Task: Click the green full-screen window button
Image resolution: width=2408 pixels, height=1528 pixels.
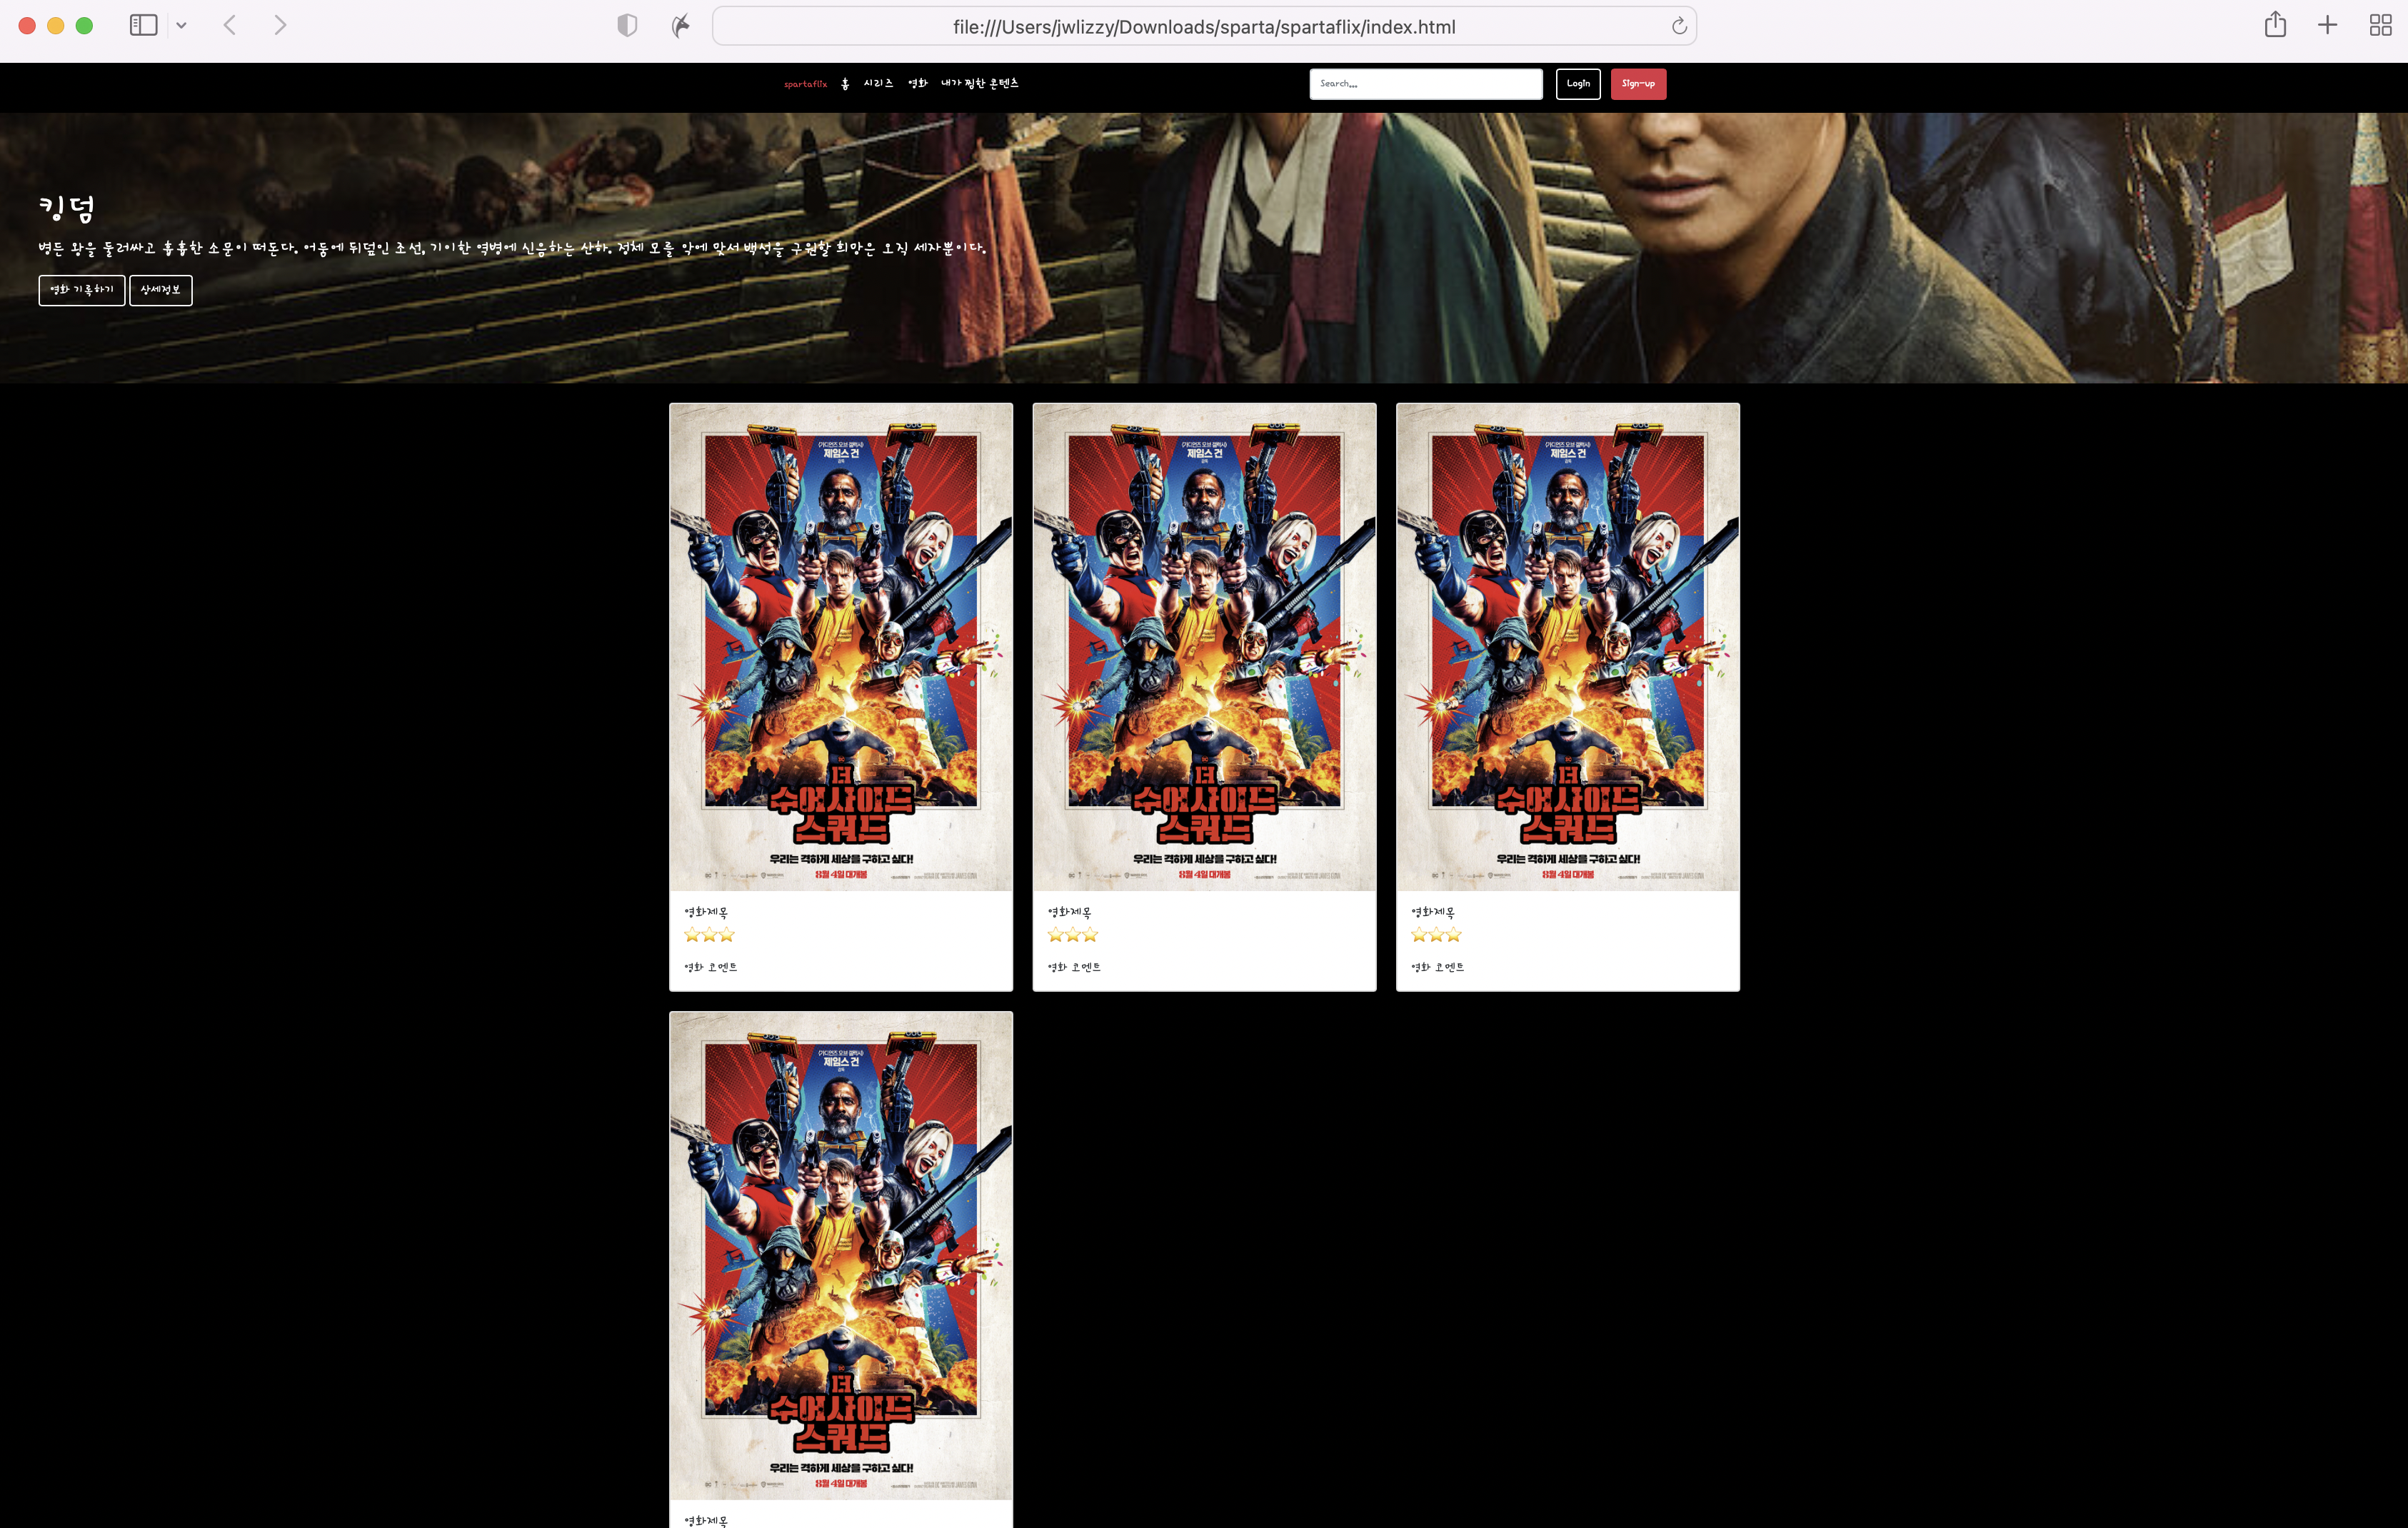Action: click(x=85, y=26)
